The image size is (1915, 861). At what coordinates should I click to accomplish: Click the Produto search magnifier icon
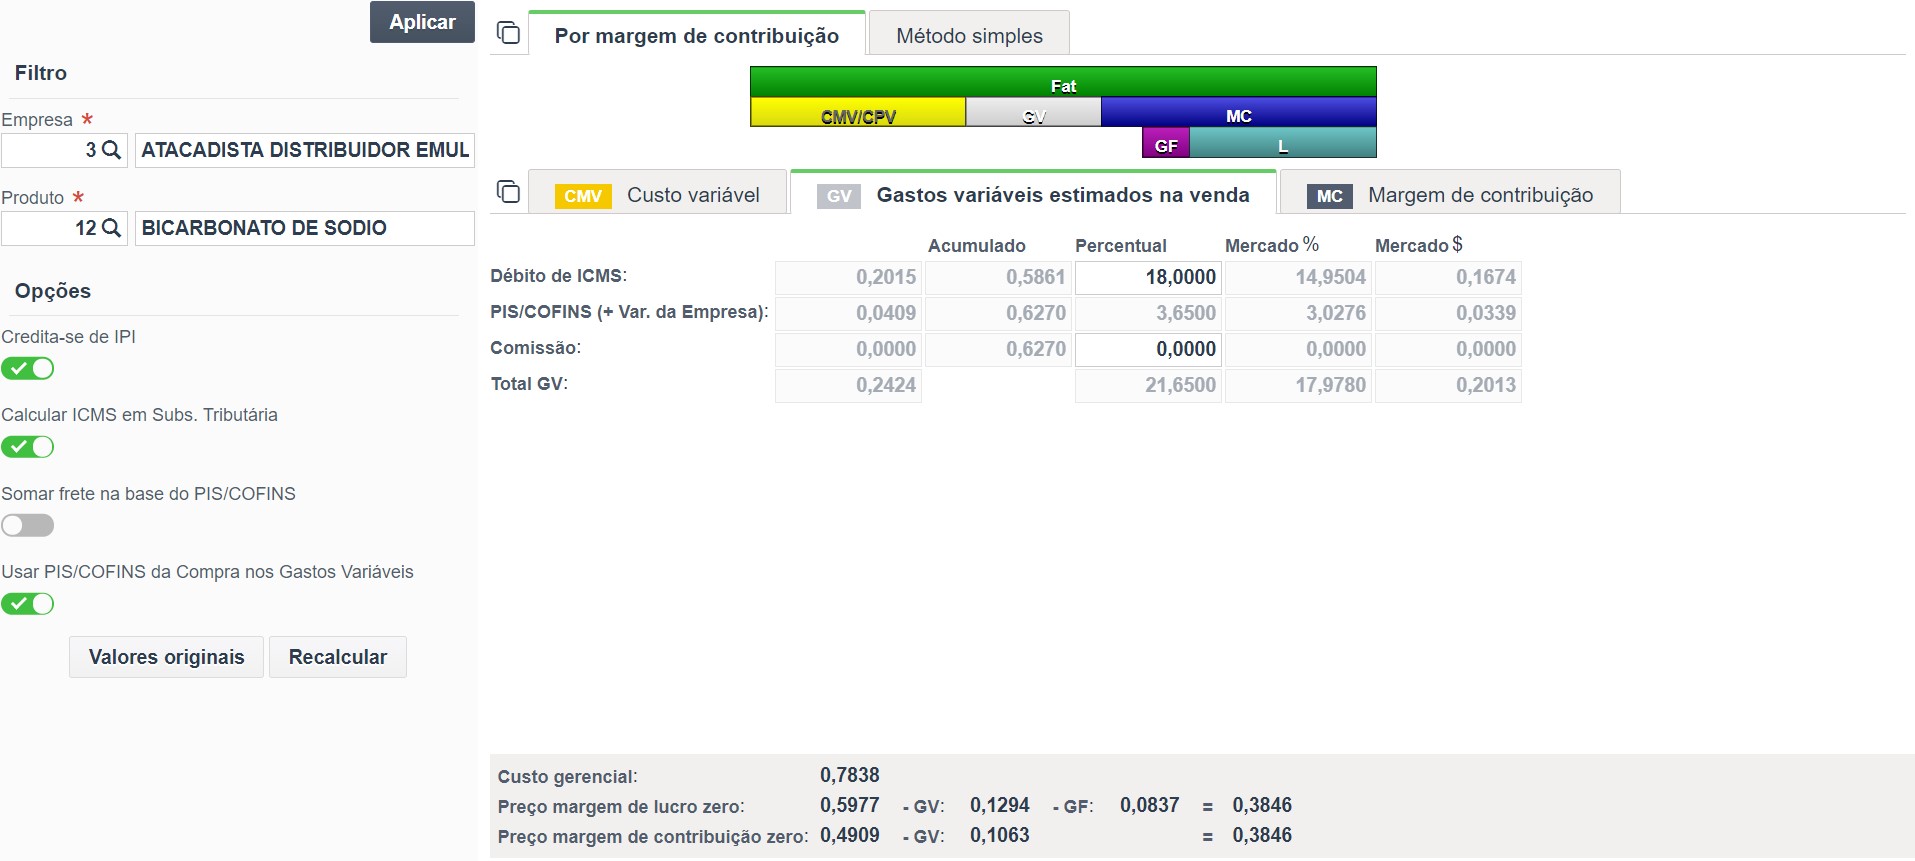[112, 228]
